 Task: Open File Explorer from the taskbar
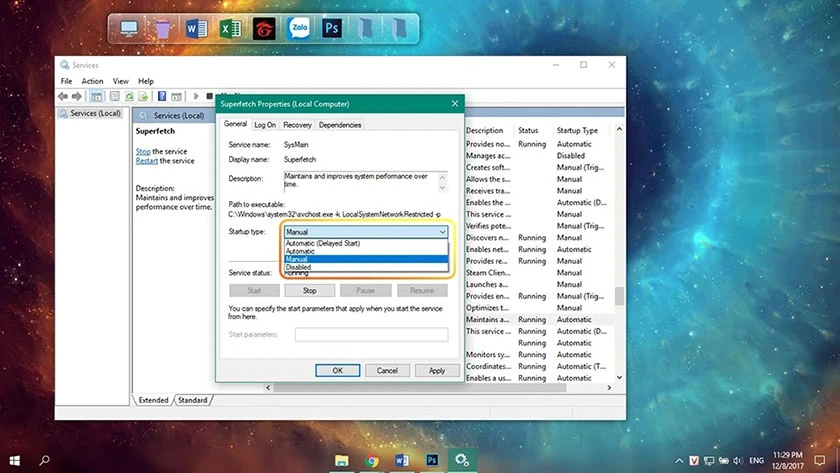[341, 460]
